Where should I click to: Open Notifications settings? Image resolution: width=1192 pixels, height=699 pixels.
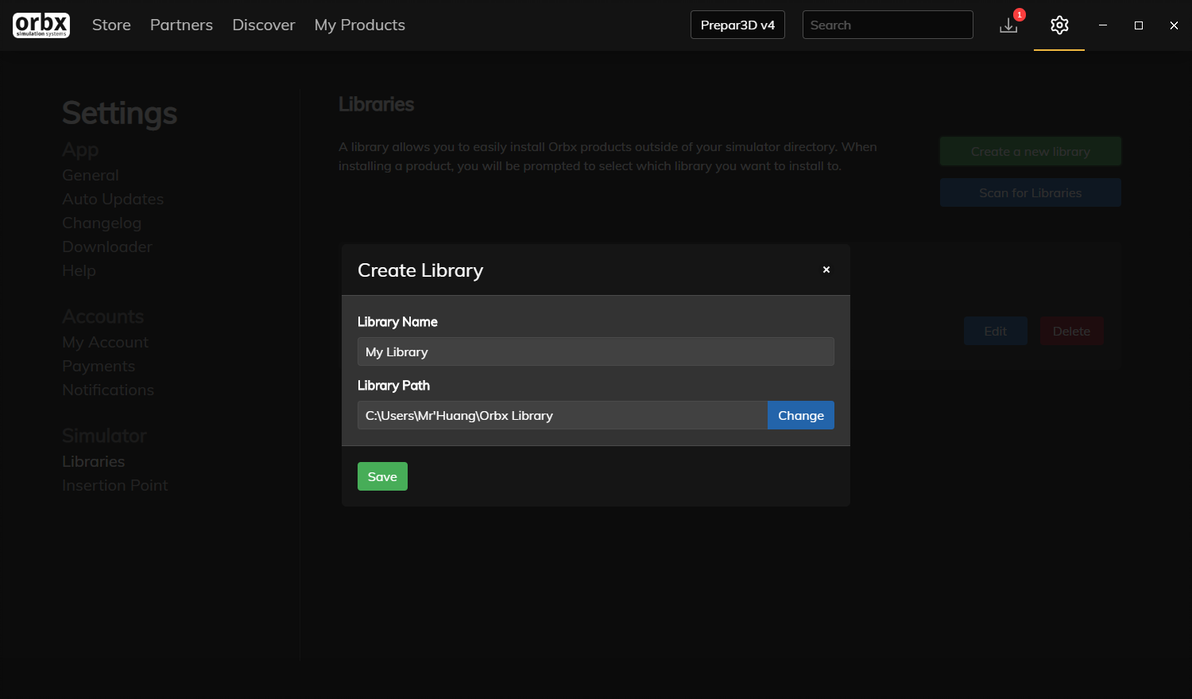[108, 389]
